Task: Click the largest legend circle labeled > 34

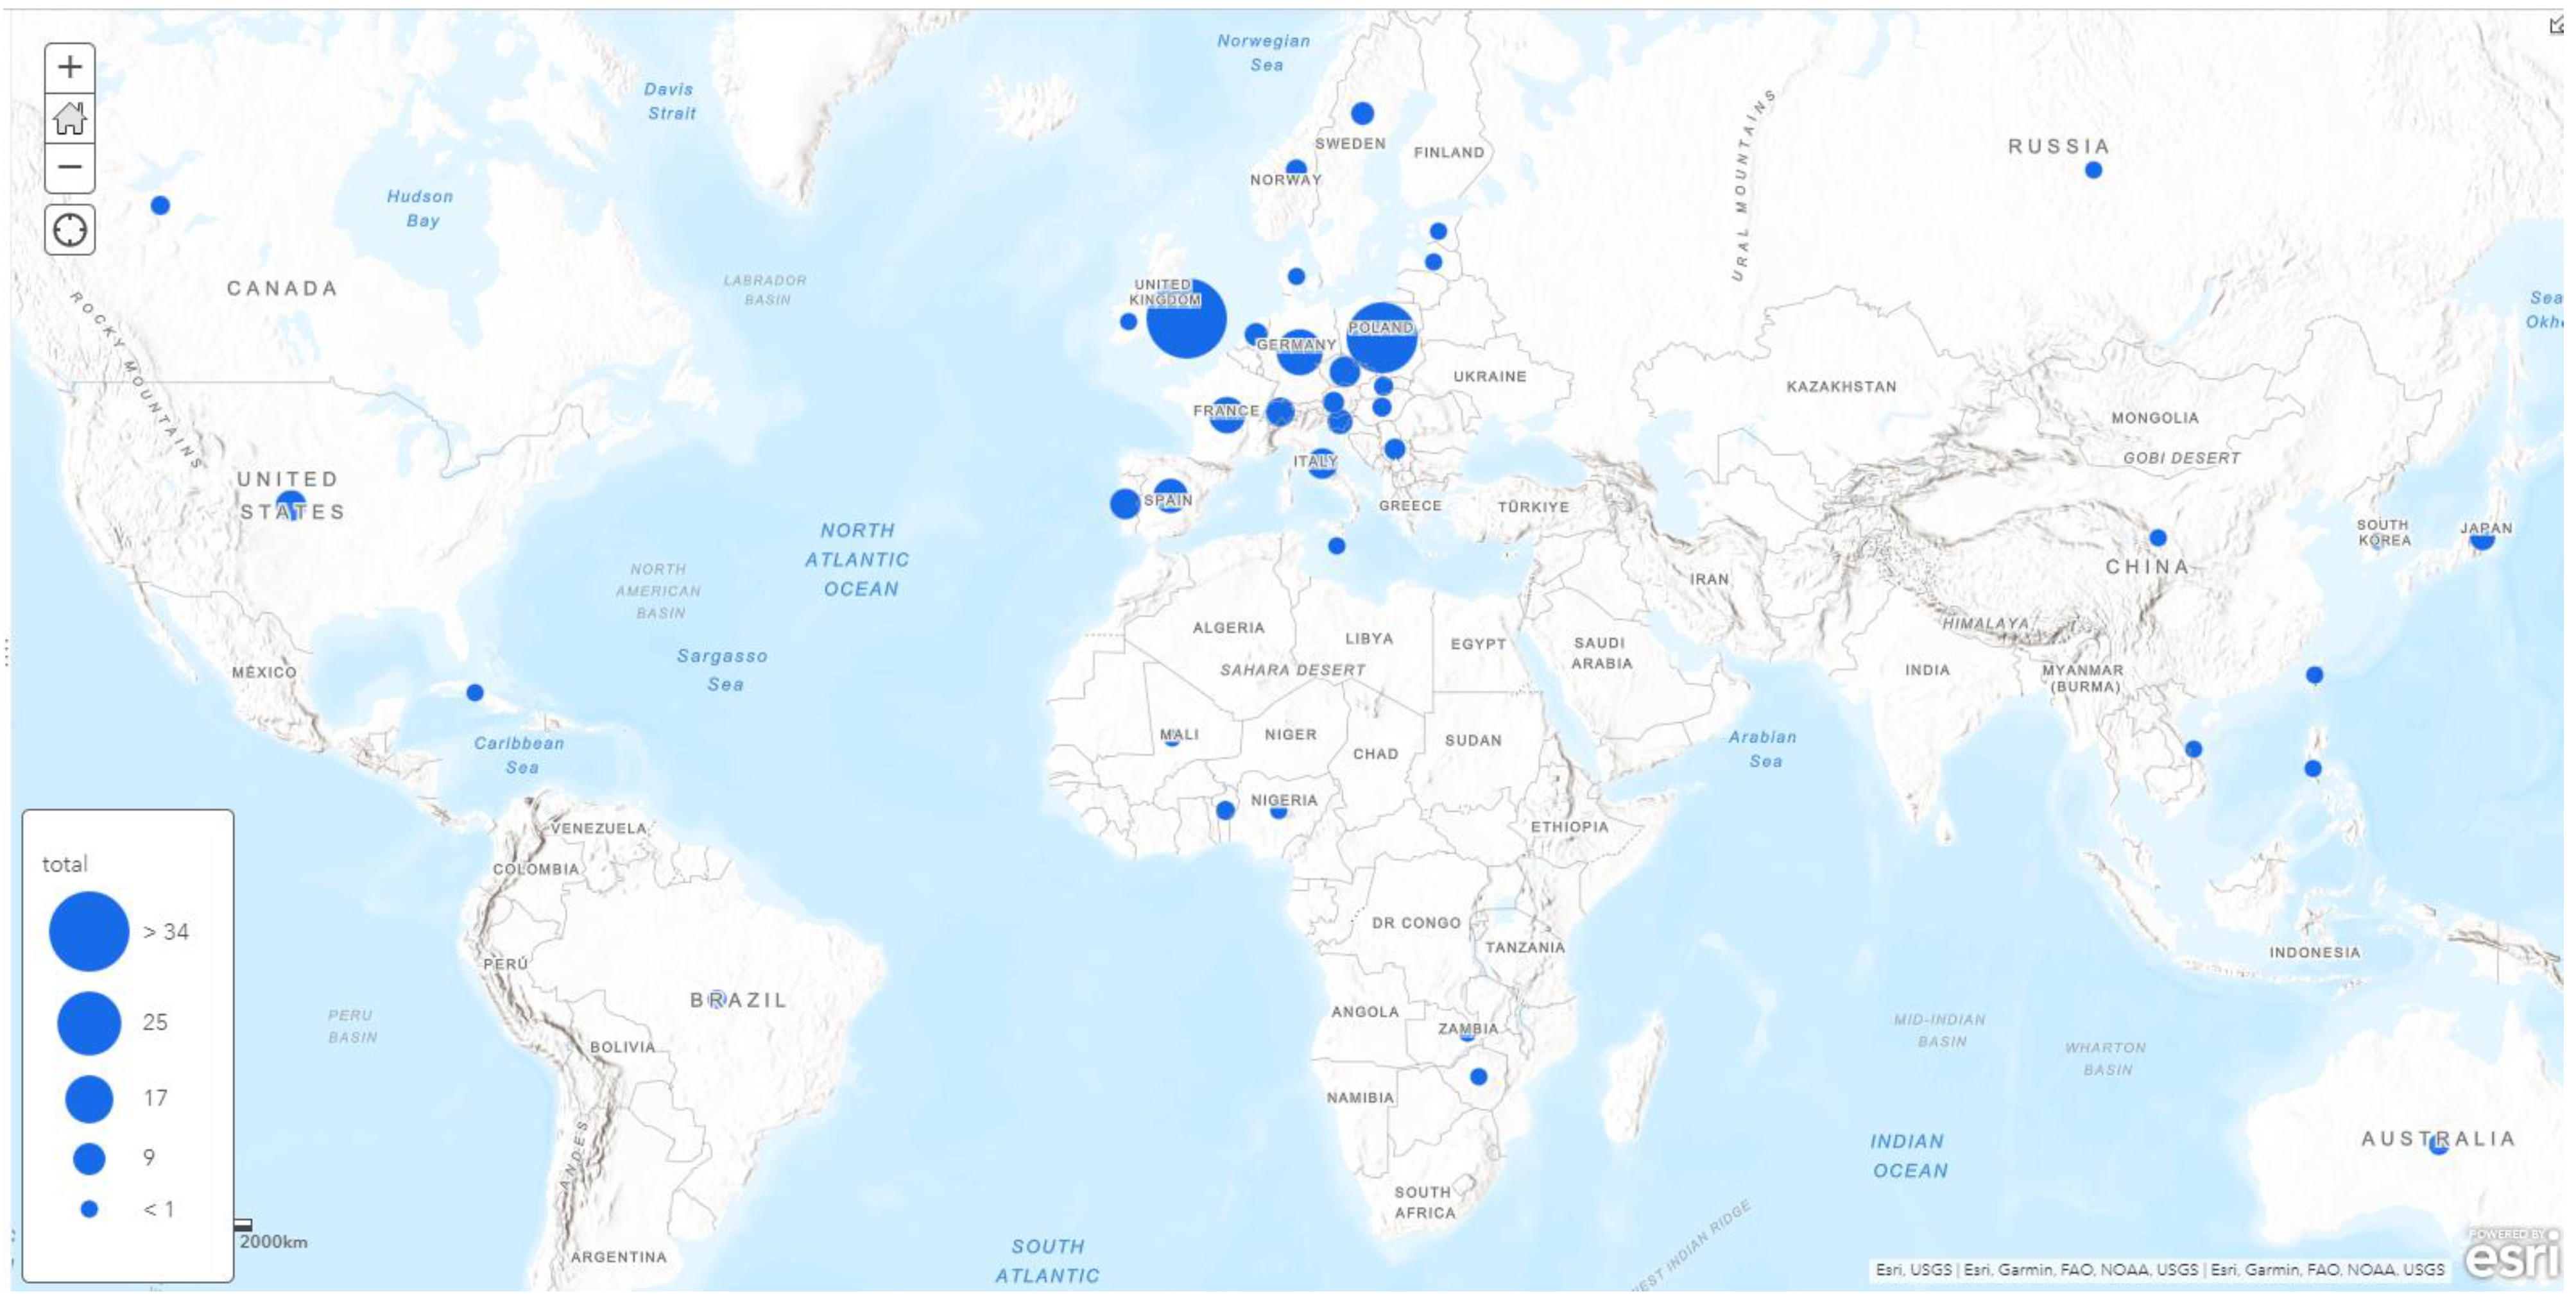Action: pos(89,931)
